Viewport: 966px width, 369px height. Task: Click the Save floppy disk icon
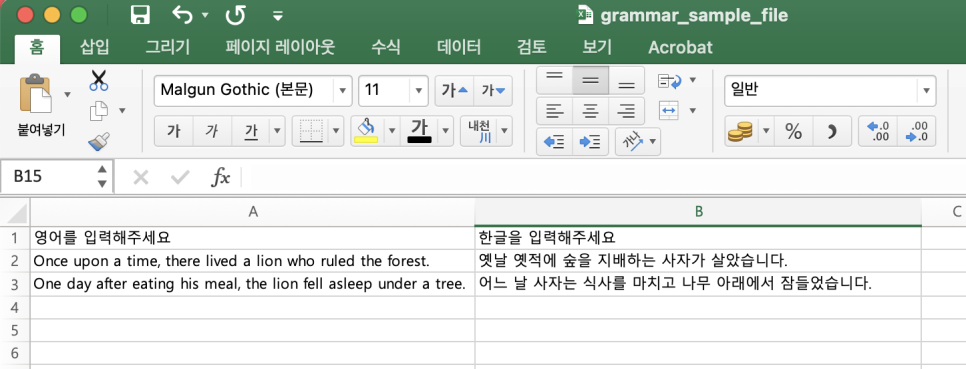(140, 15)
